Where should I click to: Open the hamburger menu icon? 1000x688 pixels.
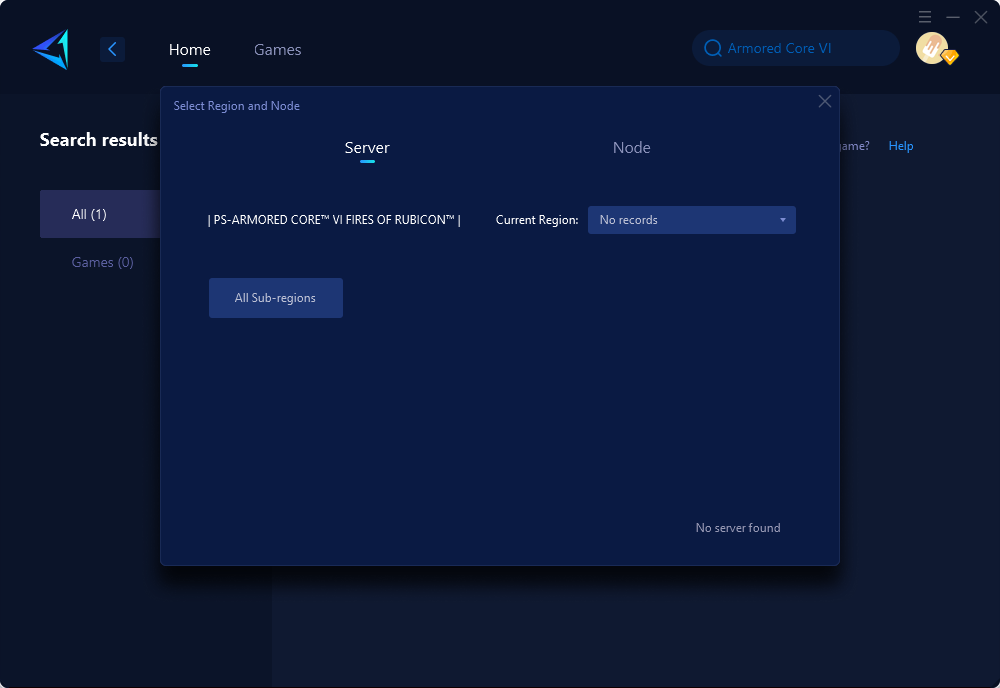coord(925,17)
